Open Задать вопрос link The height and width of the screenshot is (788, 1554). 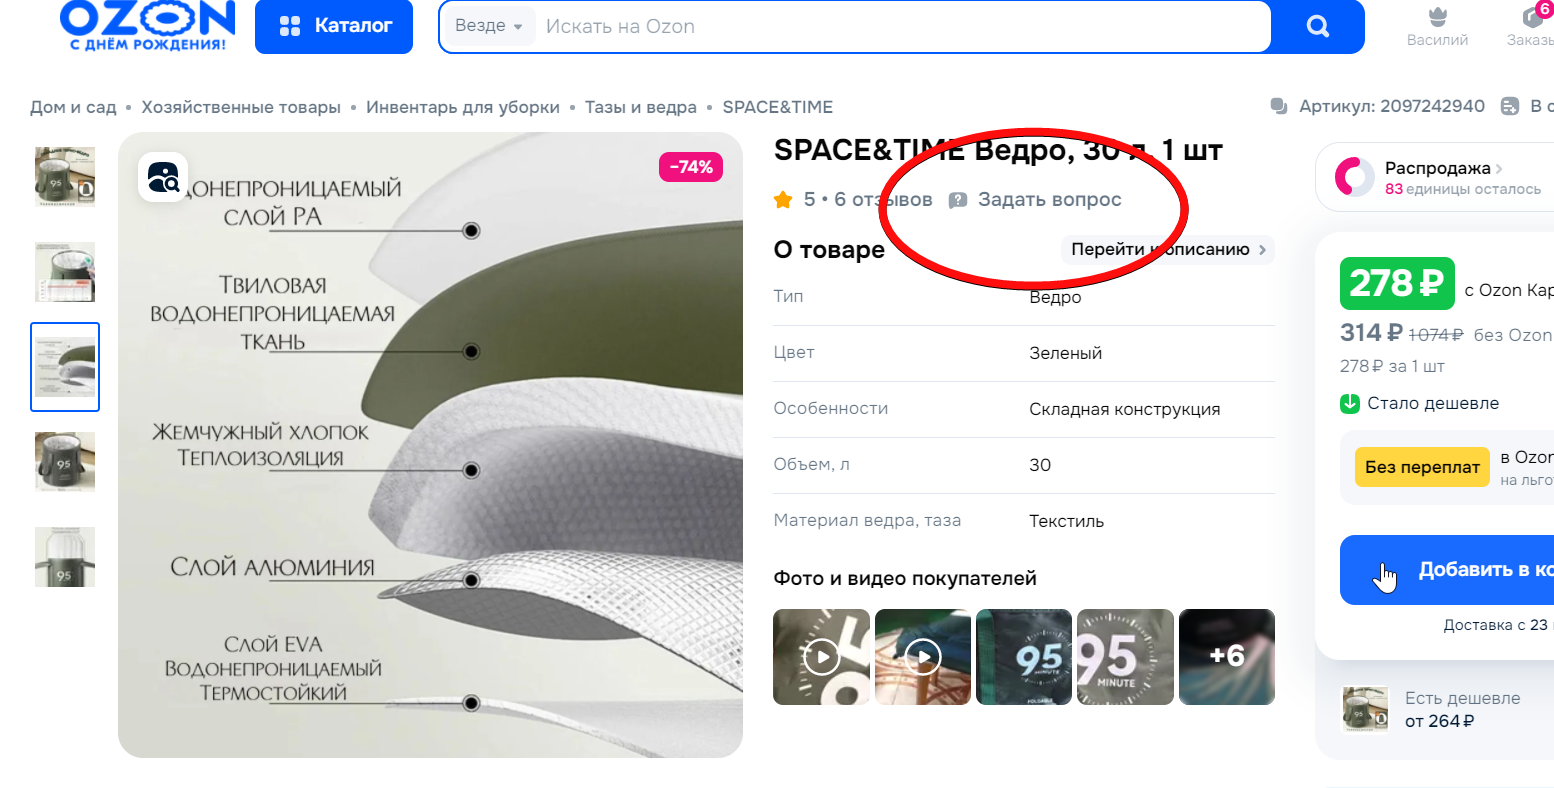click(x=1049, y=200)
